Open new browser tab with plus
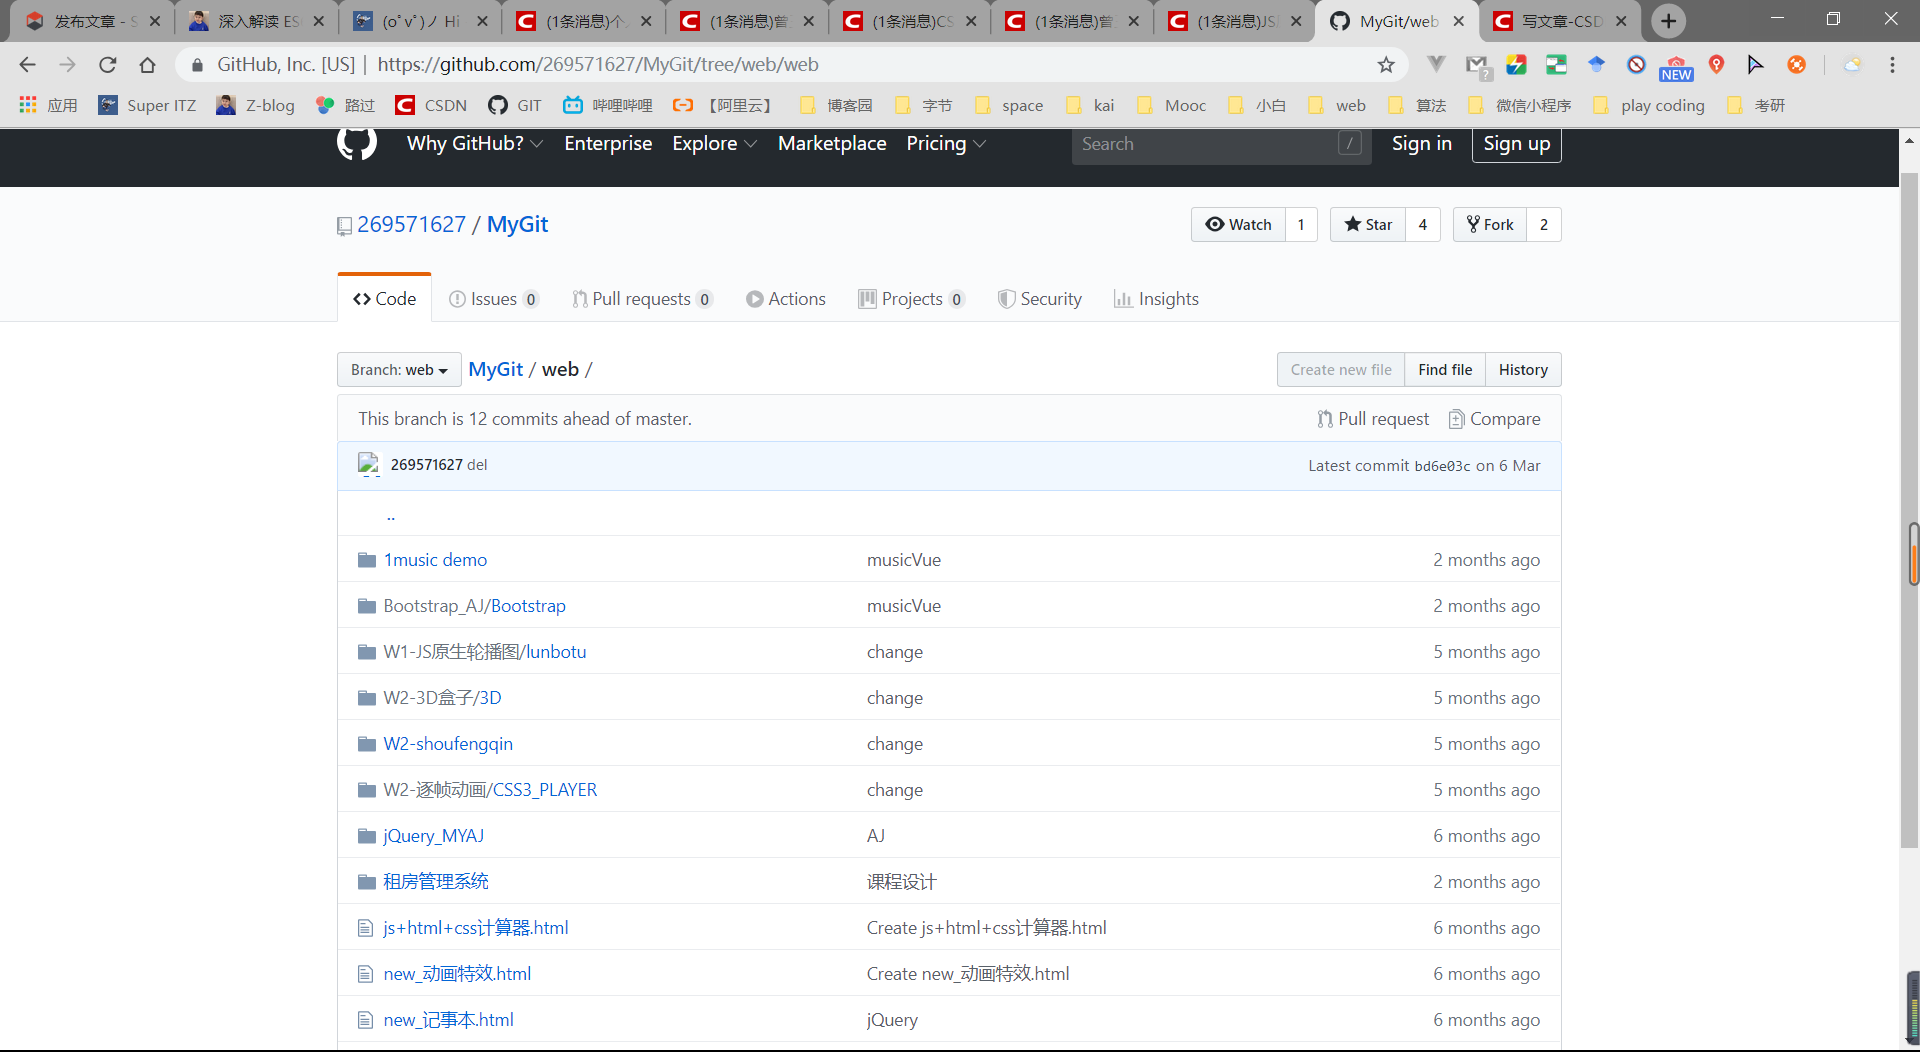The height and width of the screenshot is (1052, 1920). (1668, 21)
